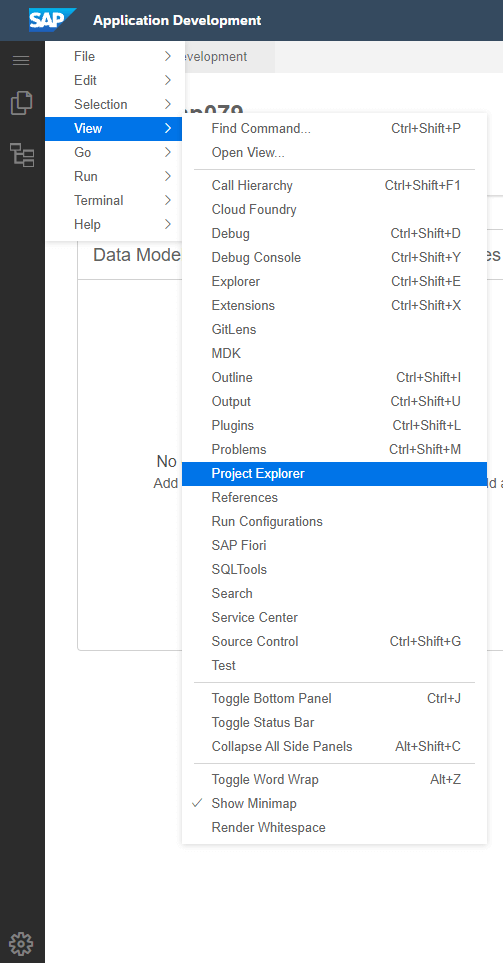Image resolution: width=503 pixels, height=963 pixels.
Task: Open Source Control view
Action: tap(334, 641)
